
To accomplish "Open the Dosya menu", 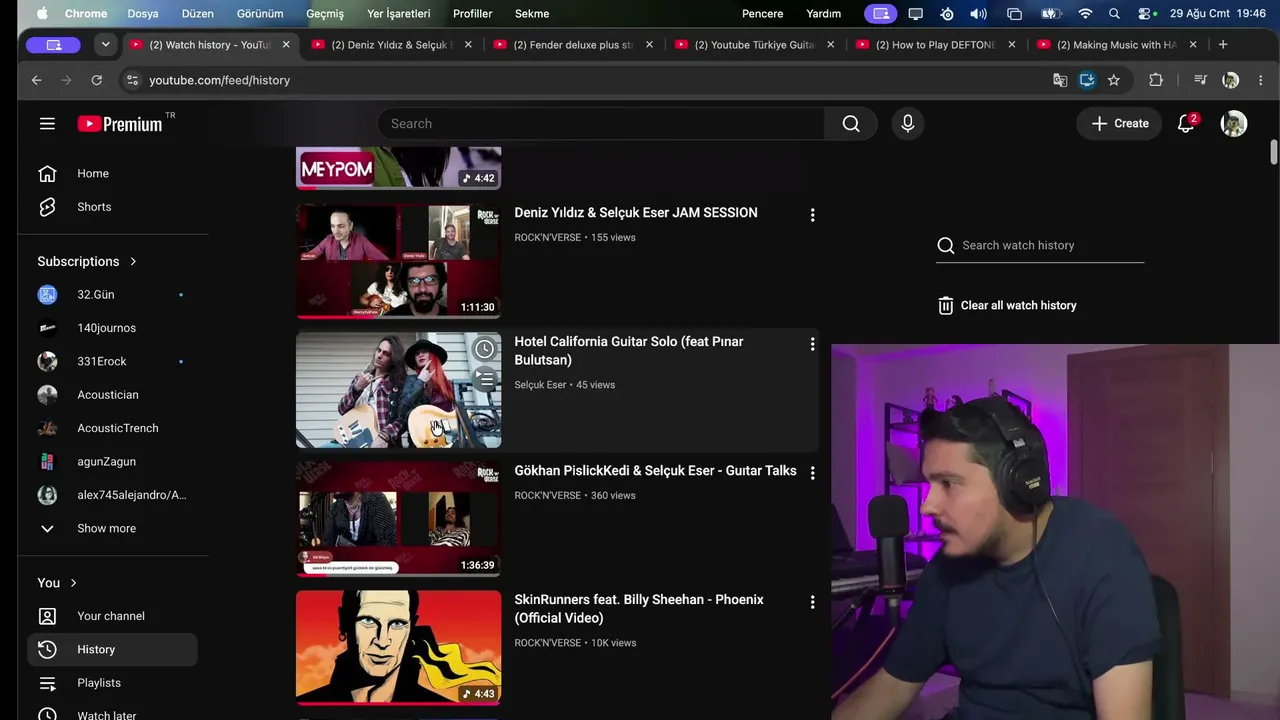I will point(143,13).
